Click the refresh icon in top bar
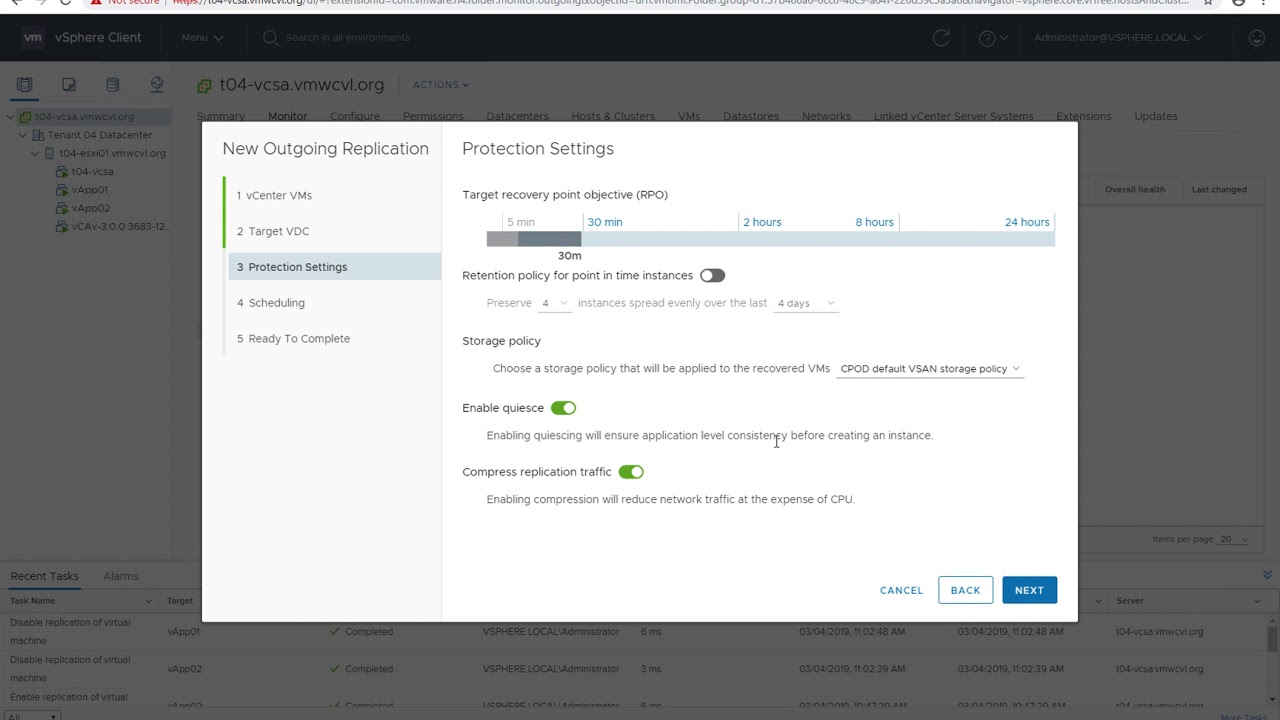This screenshot has width=1280, height=720. tap(941, 38)
